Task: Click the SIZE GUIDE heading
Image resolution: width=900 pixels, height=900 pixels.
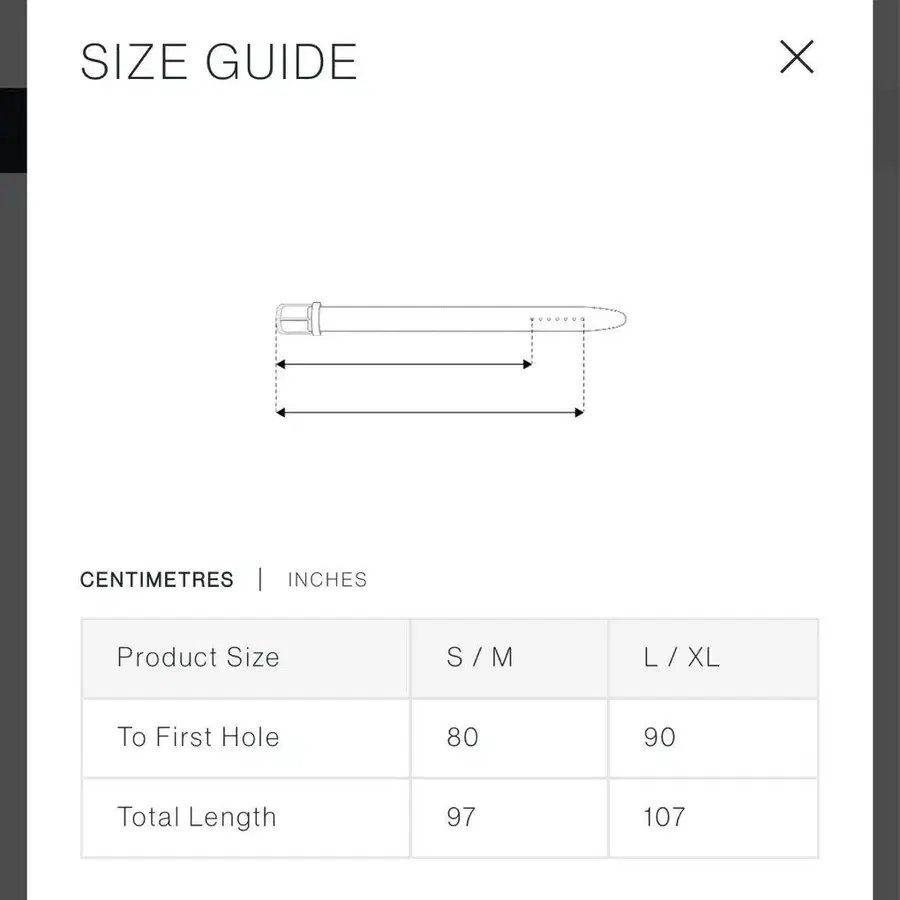Action: pos(219,62)
